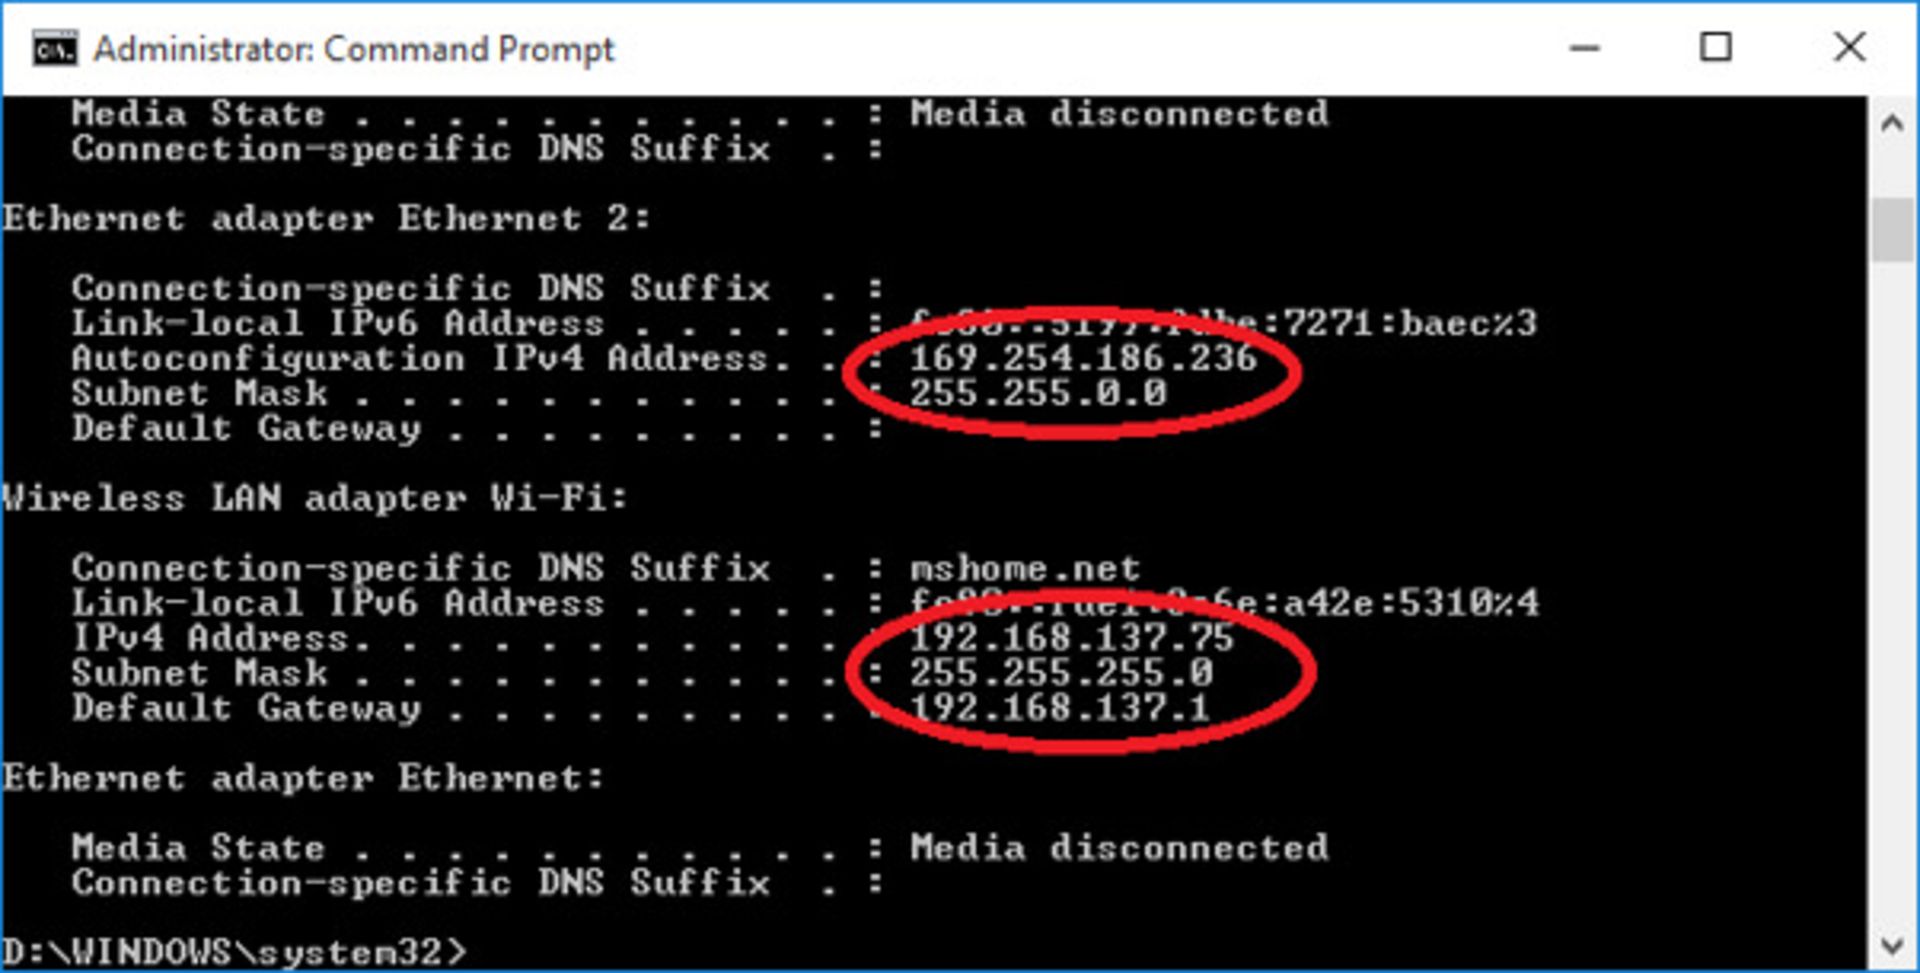Viewport: 1920px width, 973px height.
Task: Click the empty scrollbar track below thumb
Action: [1891, 600]
